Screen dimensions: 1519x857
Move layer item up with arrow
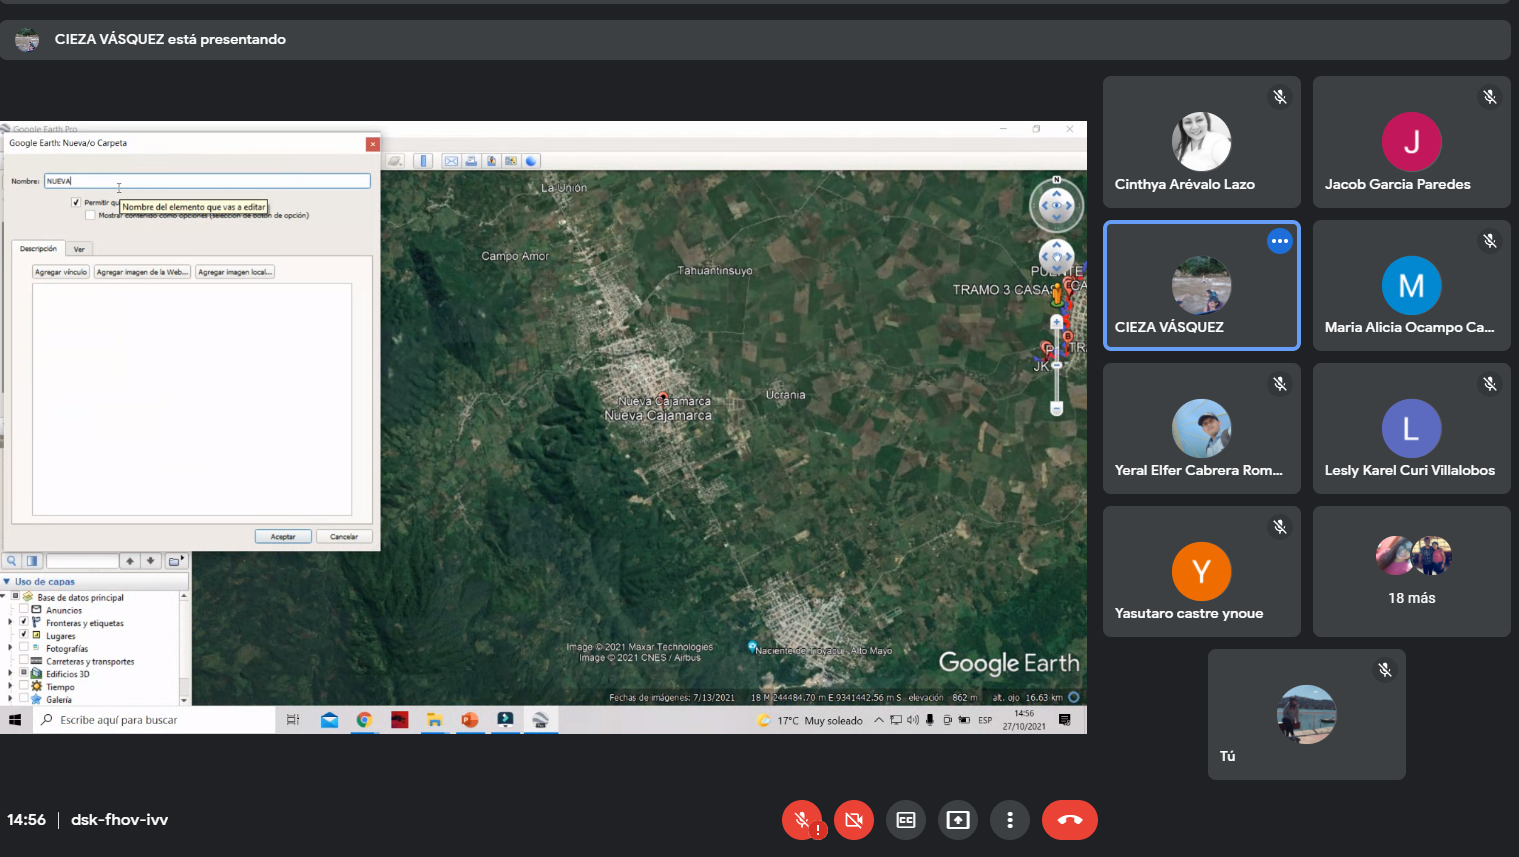(130, 561)
